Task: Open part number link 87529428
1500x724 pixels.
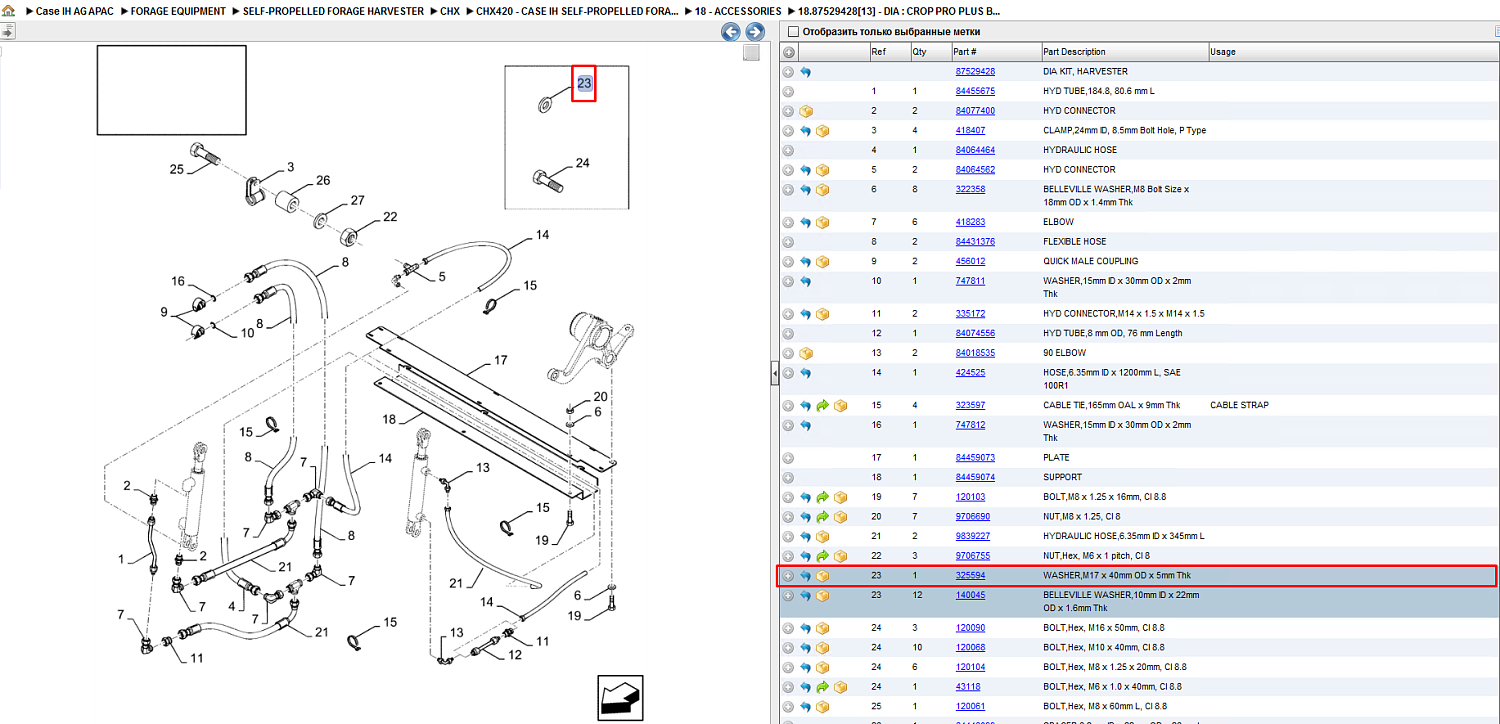Action: tap(975, 72)
